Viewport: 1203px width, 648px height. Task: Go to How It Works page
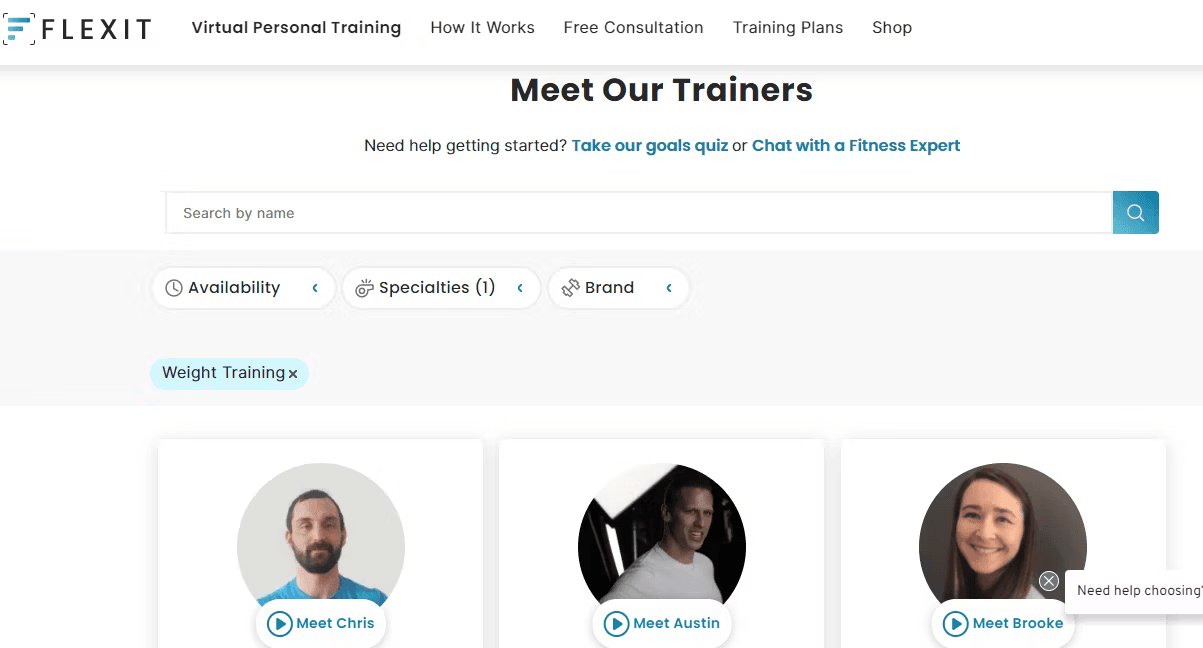[482, 28]
